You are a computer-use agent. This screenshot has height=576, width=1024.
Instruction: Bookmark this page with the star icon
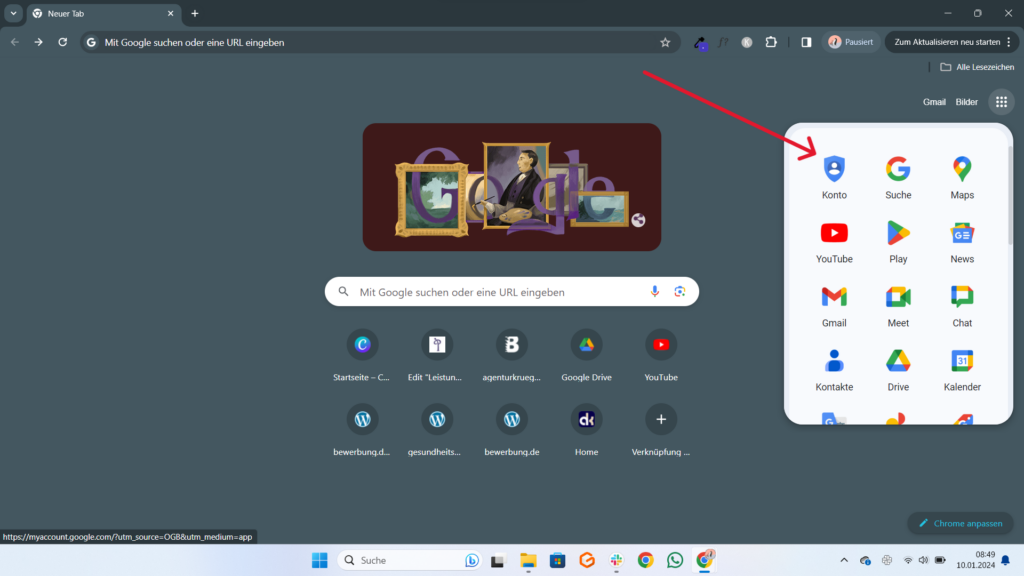click(x=665, y=42)
